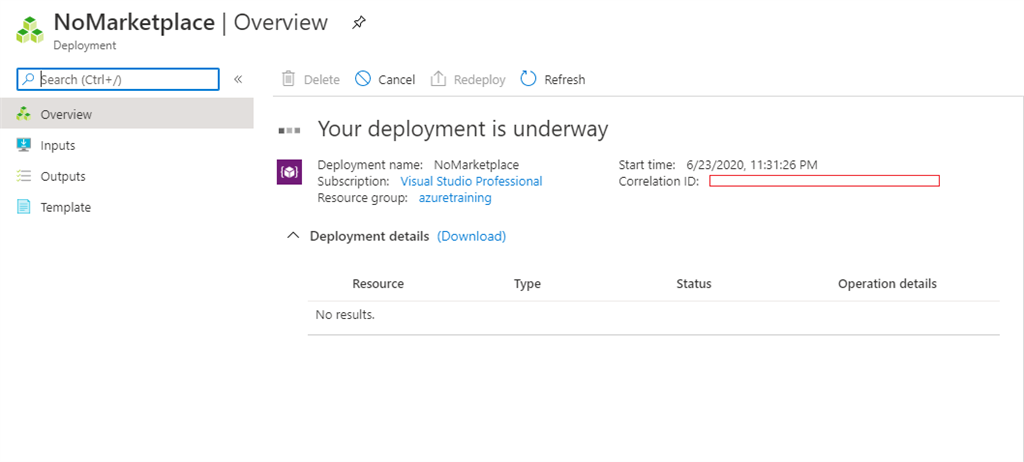Select Template in the left menu

[x=66, y=207]
